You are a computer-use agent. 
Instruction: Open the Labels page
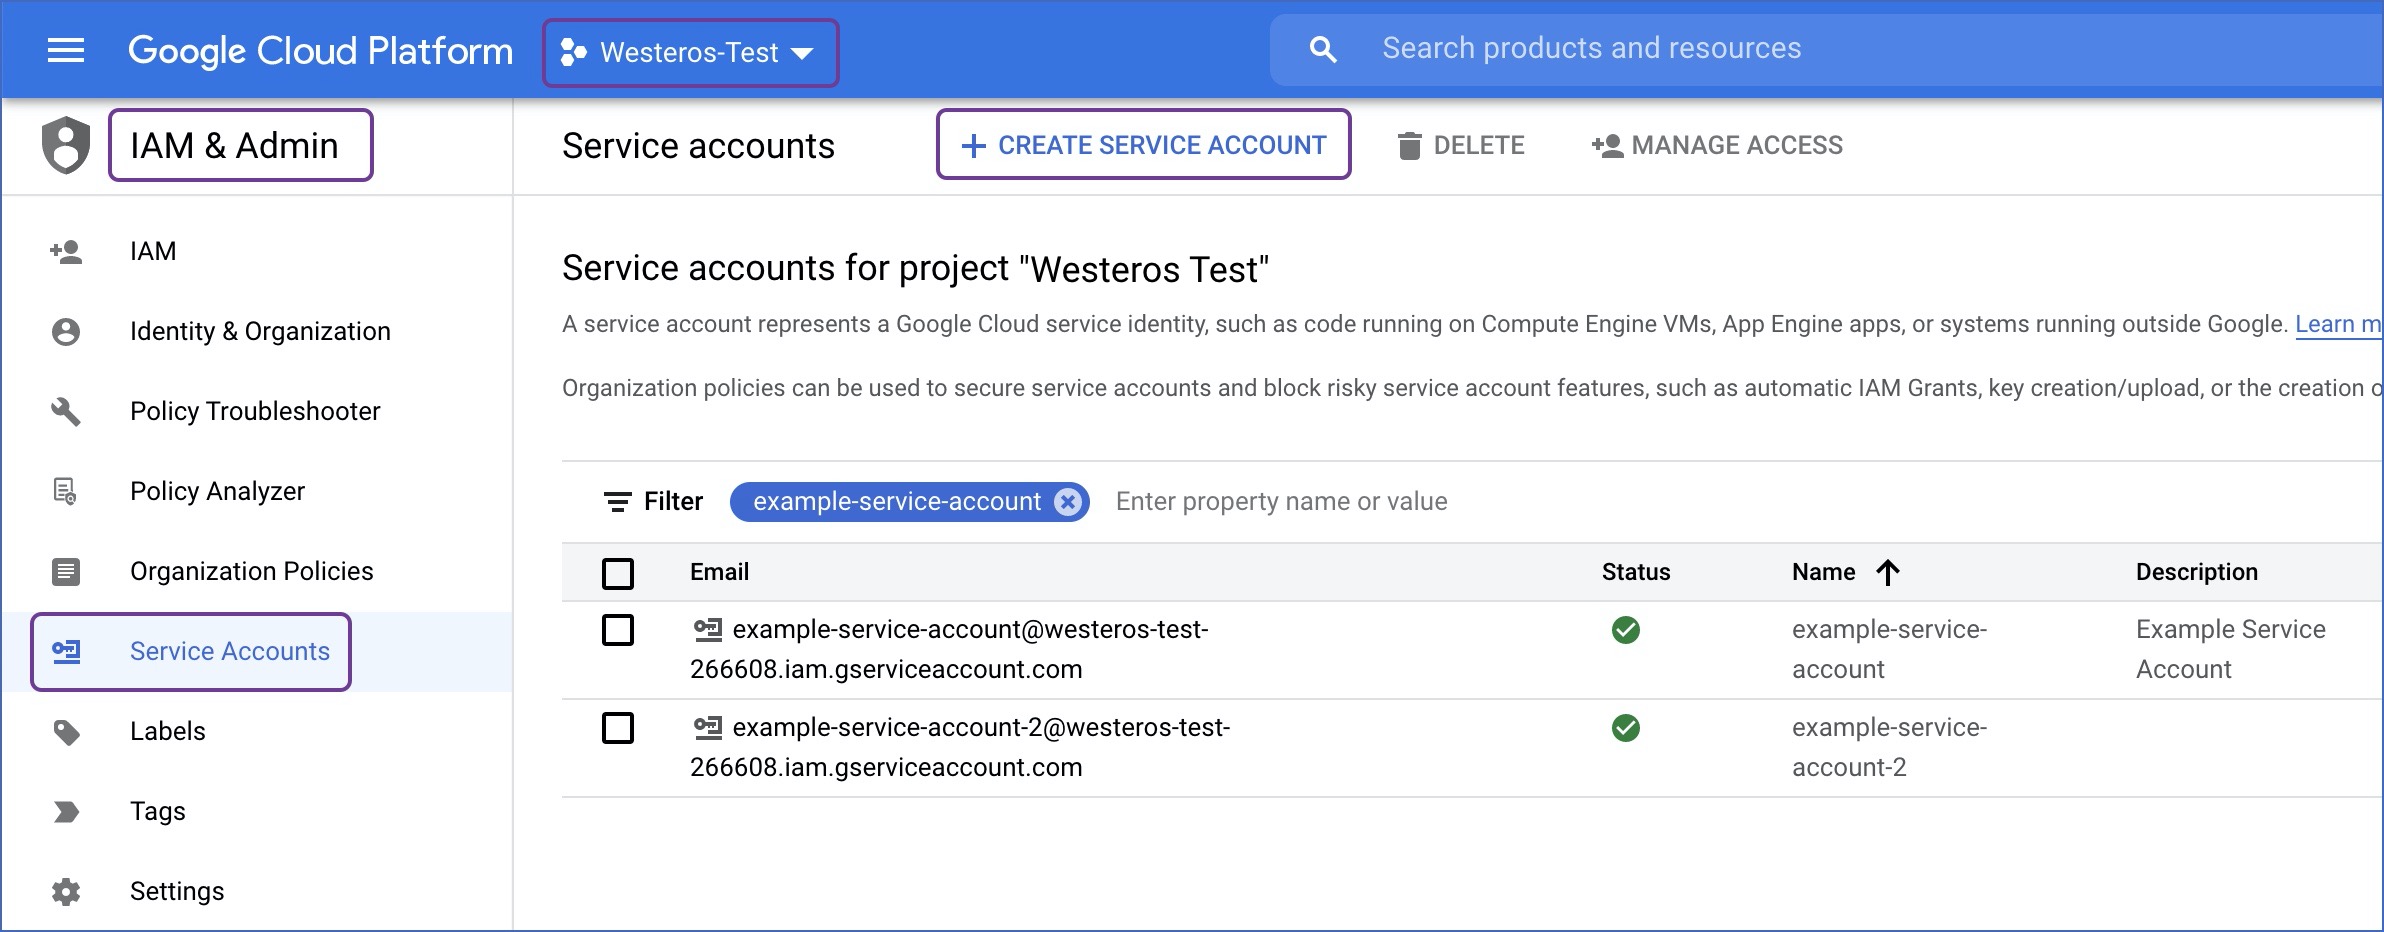(167, 731)
